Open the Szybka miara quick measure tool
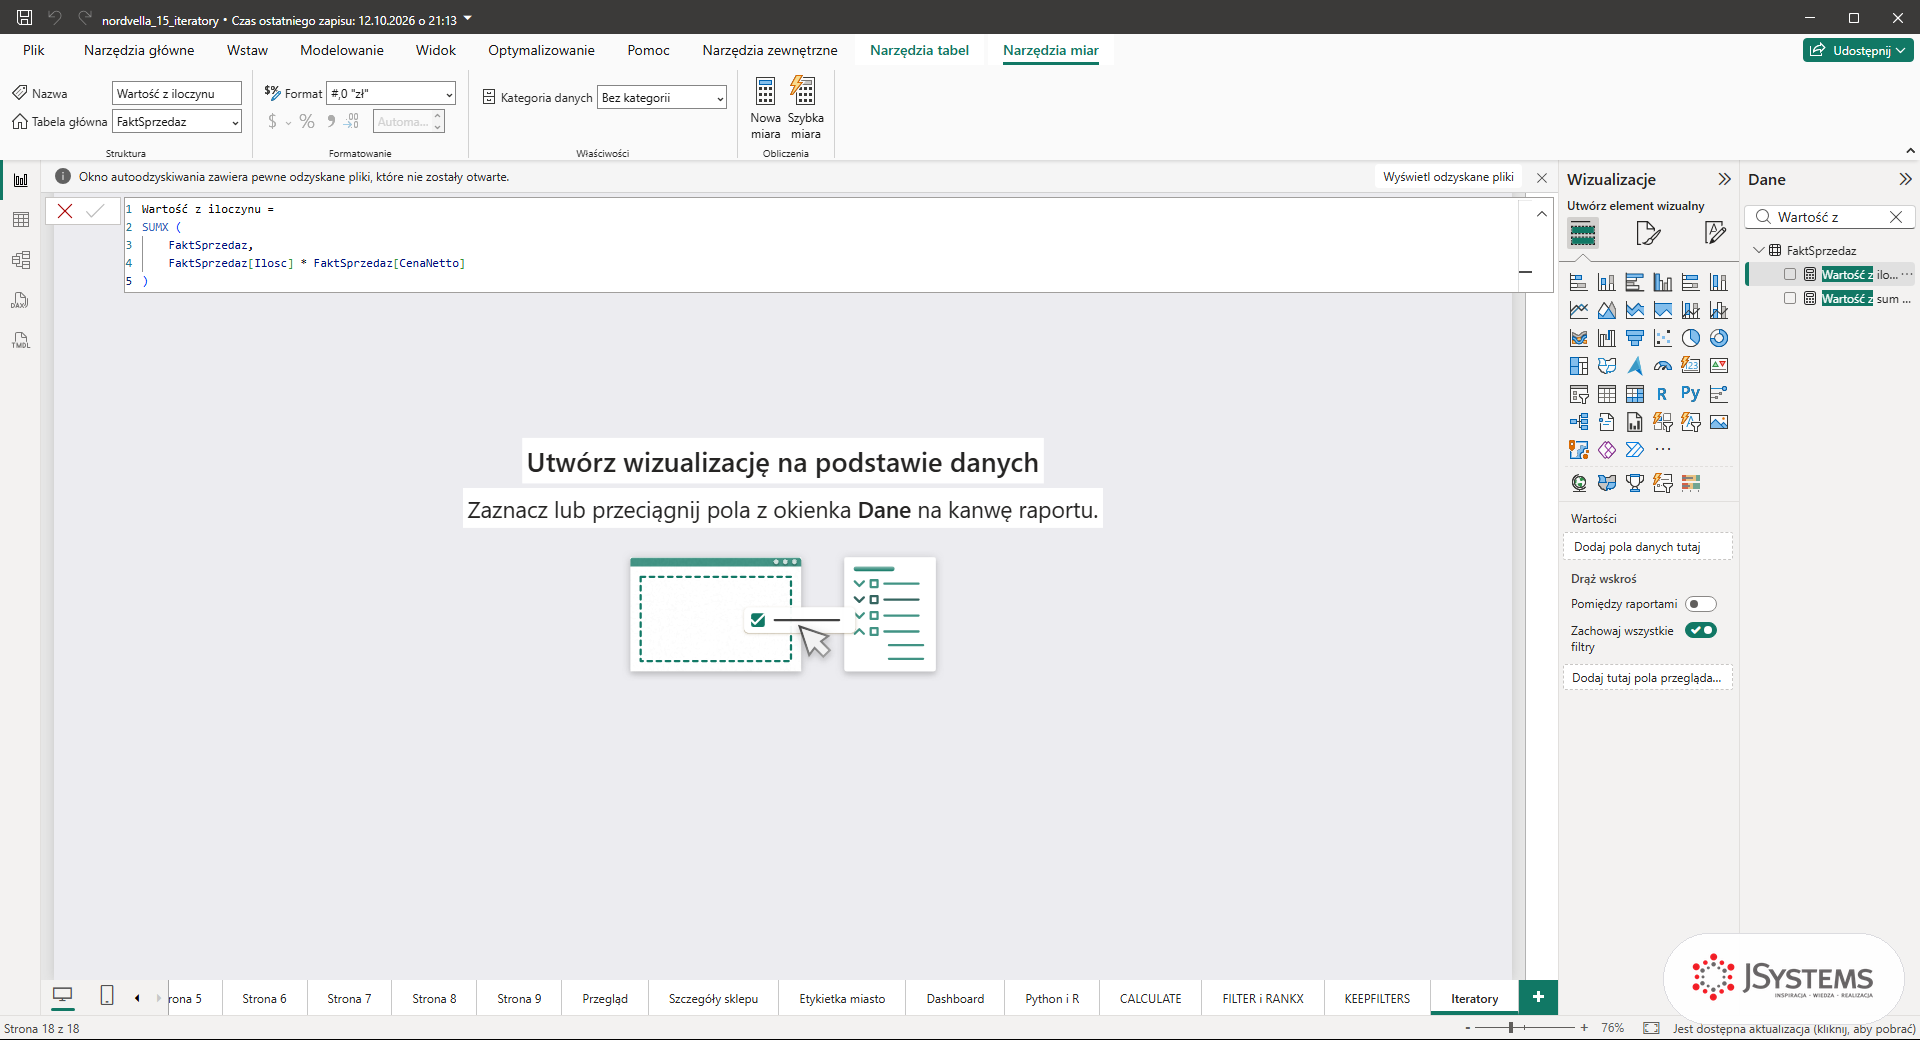This screenshot has width=1920, height=1040. click(x=805, y=108)
